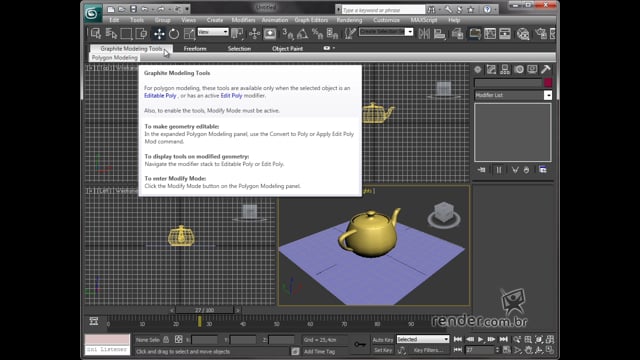
Task: Open the 3ds Max application menu logo
Action: point(93,13)
